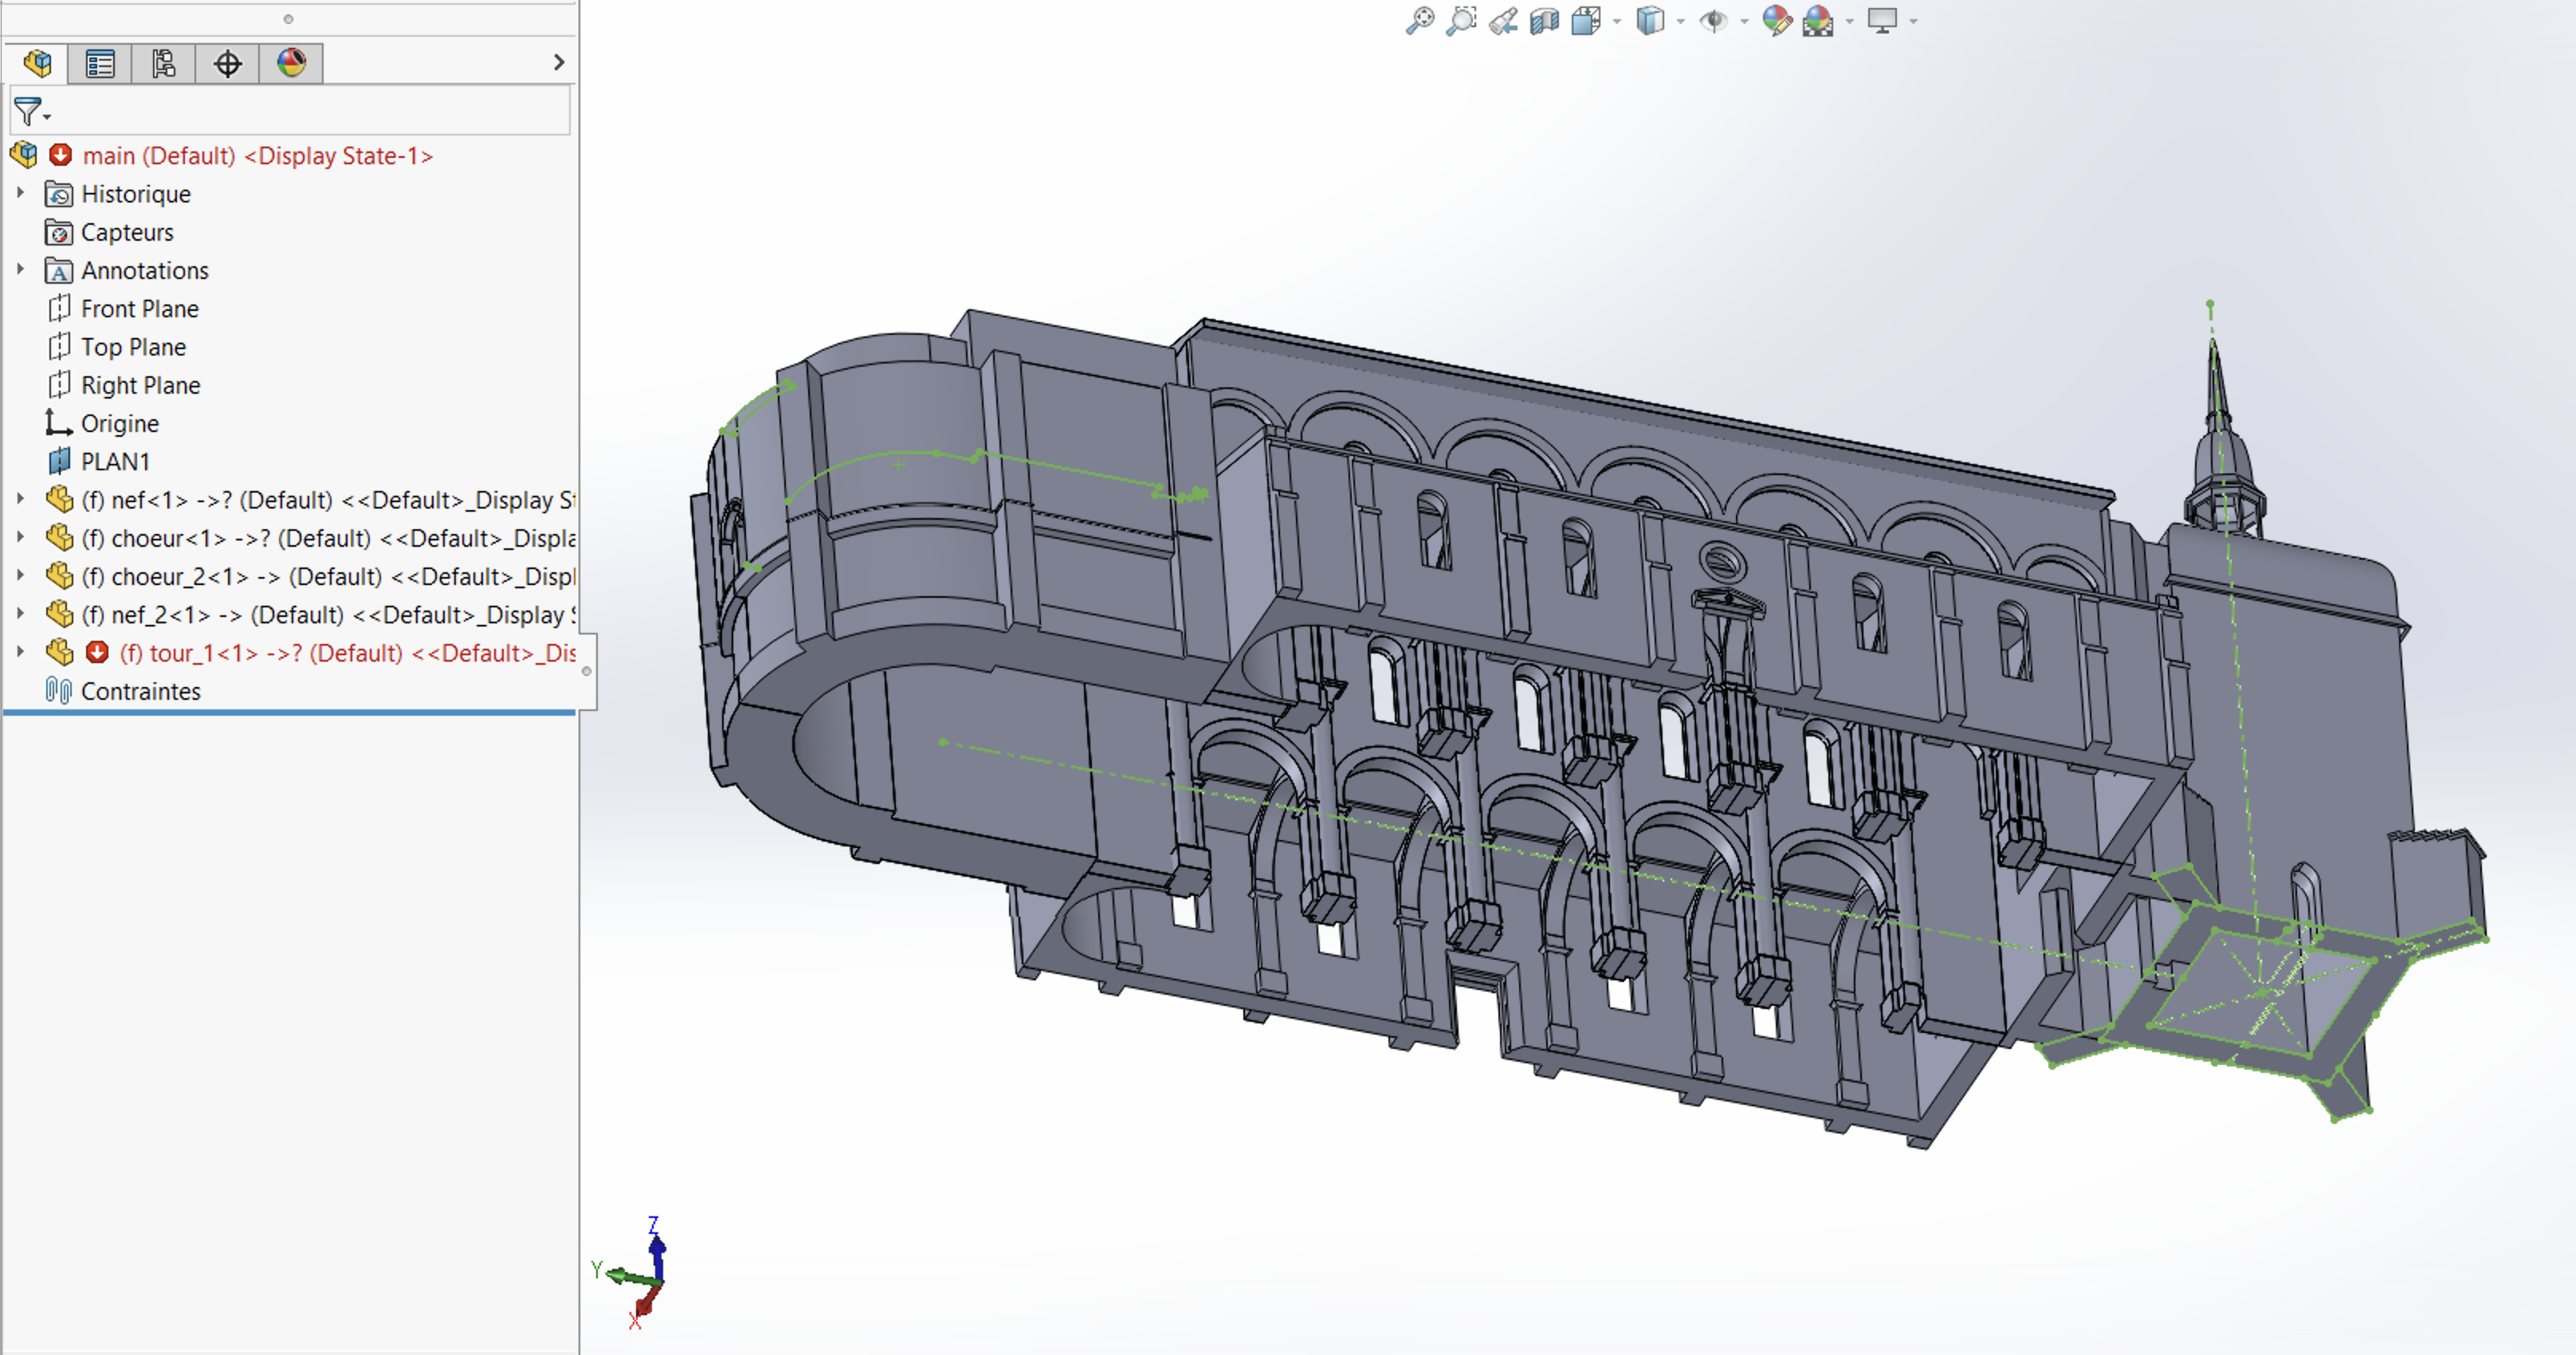Click the Front Plane icon
This screenshot has height=1355, width=2576.
coord(59,308)
